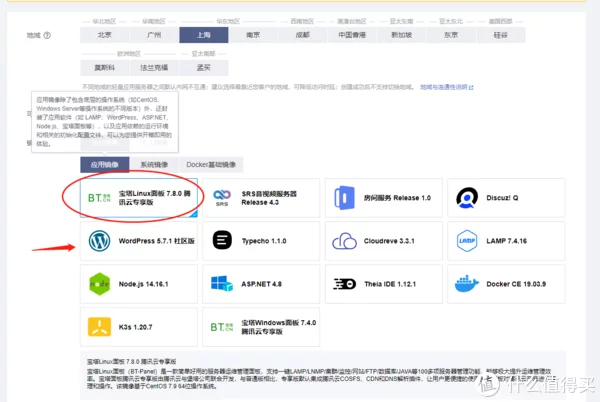Image resolution: width=600 pixels, height=402 pixels.
Task: Switch to the Docker基础镜像 tab
Action: click(211, 164)
